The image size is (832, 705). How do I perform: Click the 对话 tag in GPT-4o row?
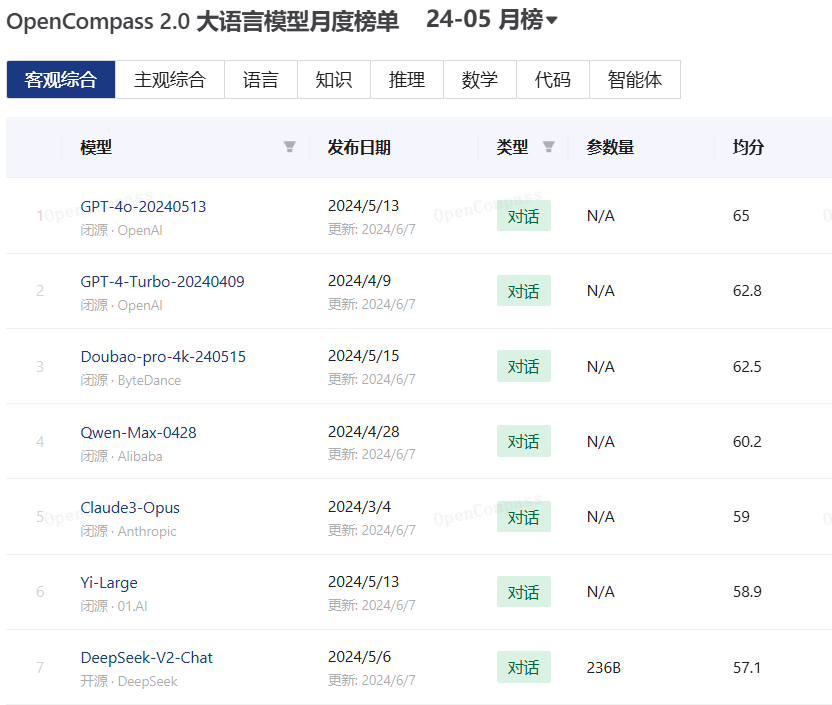pyautogui.click(x=523, y=216)
